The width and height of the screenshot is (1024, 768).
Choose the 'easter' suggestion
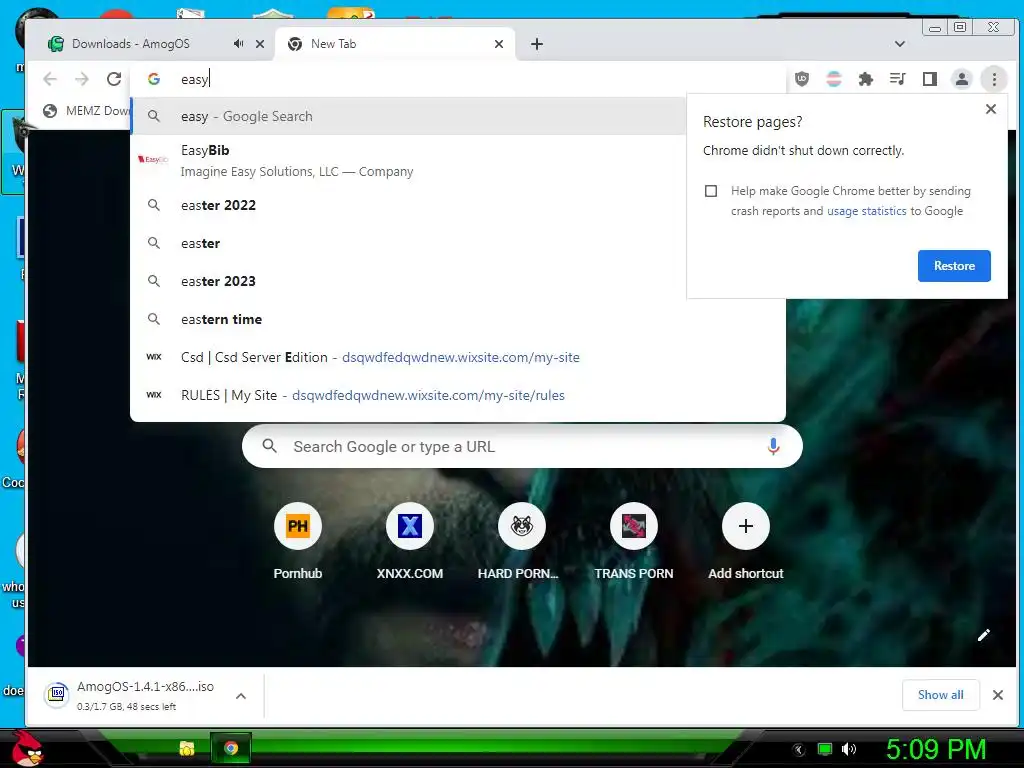[409, 243]
